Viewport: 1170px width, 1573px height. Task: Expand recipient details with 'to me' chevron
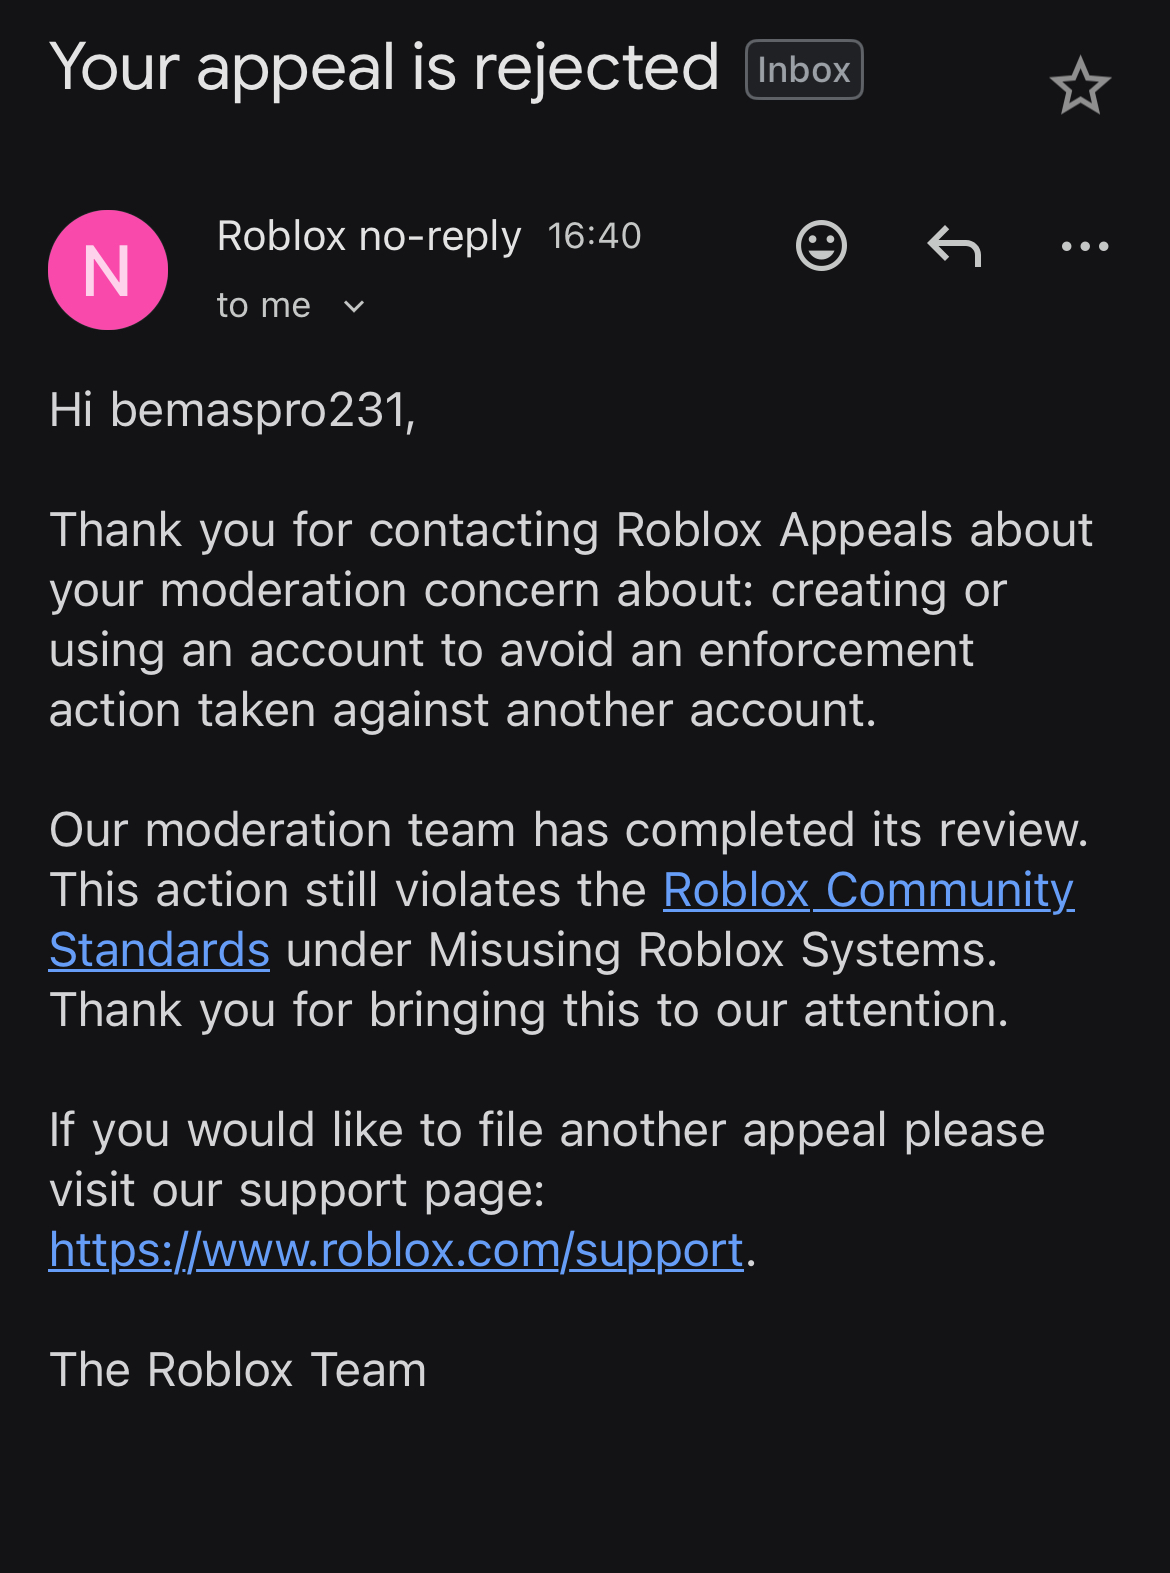coord(355,306)
